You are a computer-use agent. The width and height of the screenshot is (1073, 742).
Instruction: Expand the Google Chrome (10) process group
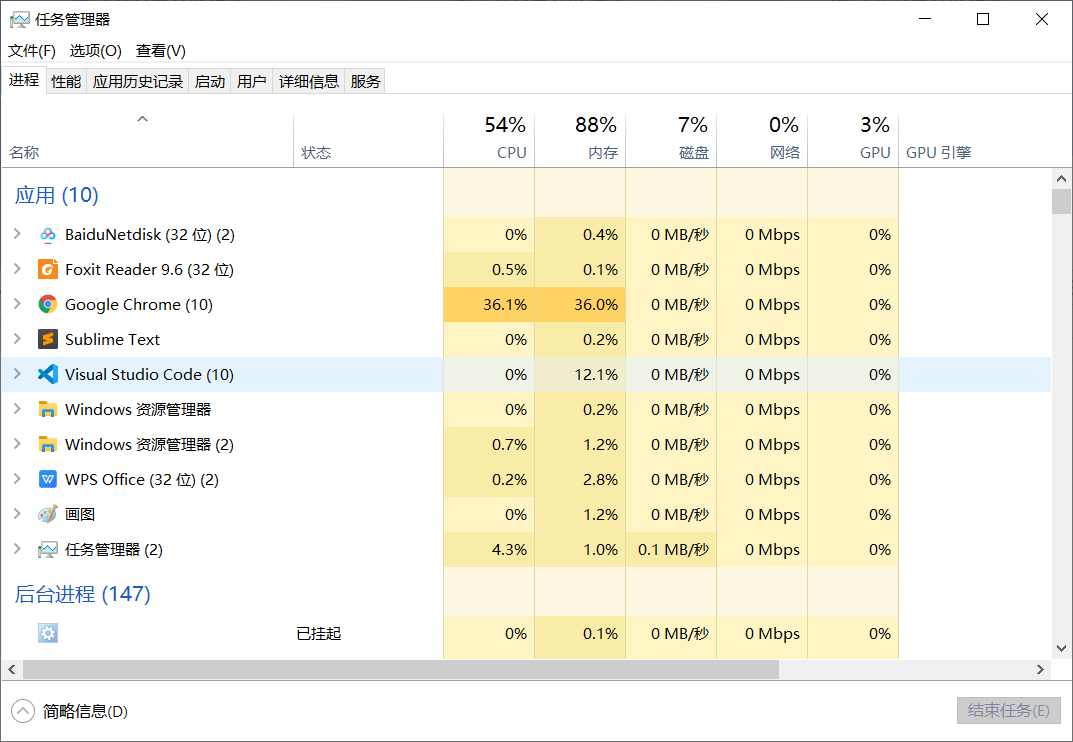point(17,304)
